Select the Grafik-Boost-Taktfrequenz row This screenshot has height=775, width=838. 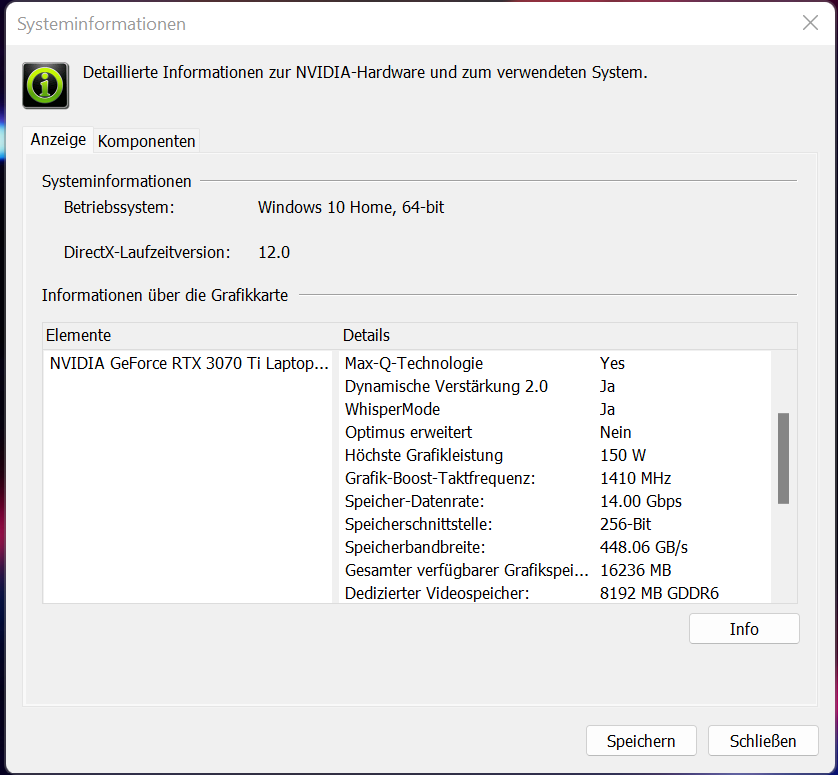pos(555,478)
